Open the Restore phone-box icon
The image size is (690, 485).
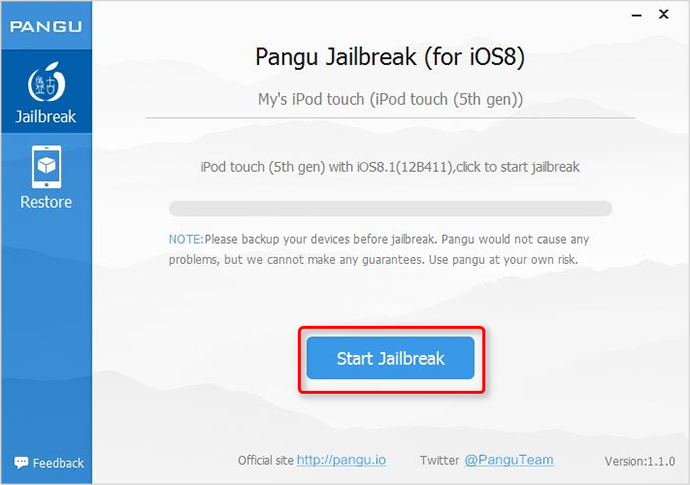click(46, 167)
